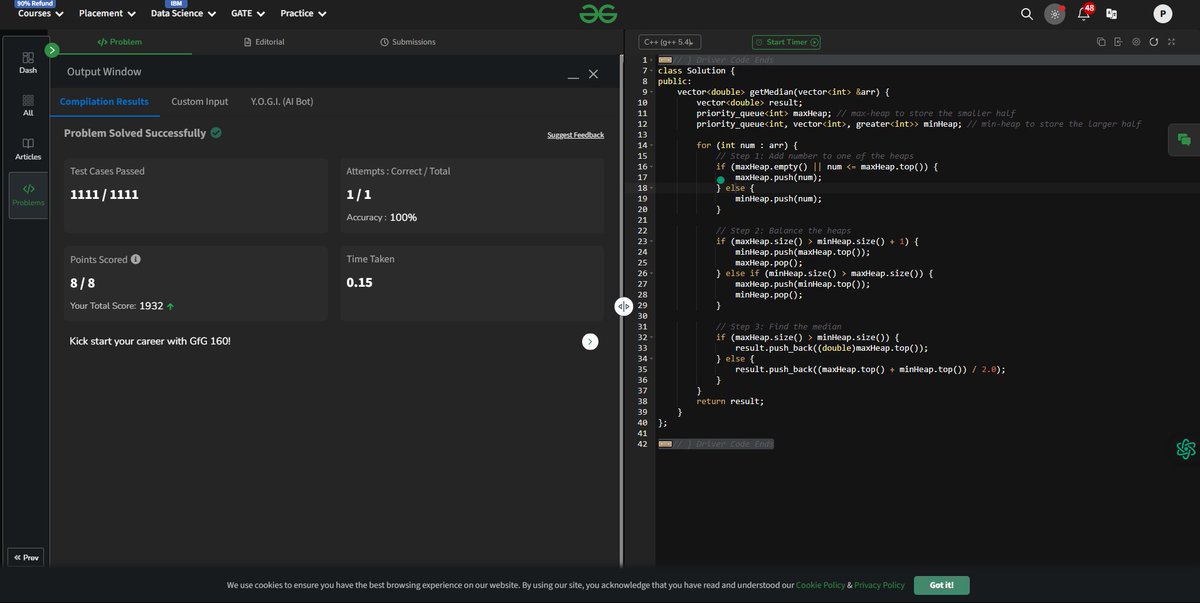
Task: Collapse the for loop fold on line 14
Action: (651, 145)
